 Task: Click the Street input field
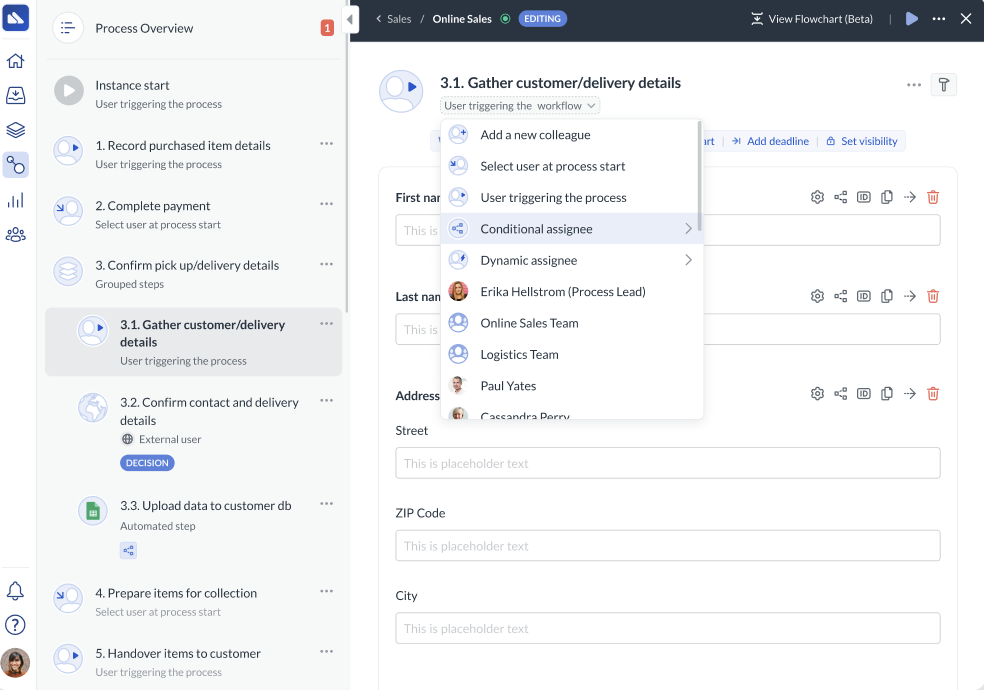point(668,463)
